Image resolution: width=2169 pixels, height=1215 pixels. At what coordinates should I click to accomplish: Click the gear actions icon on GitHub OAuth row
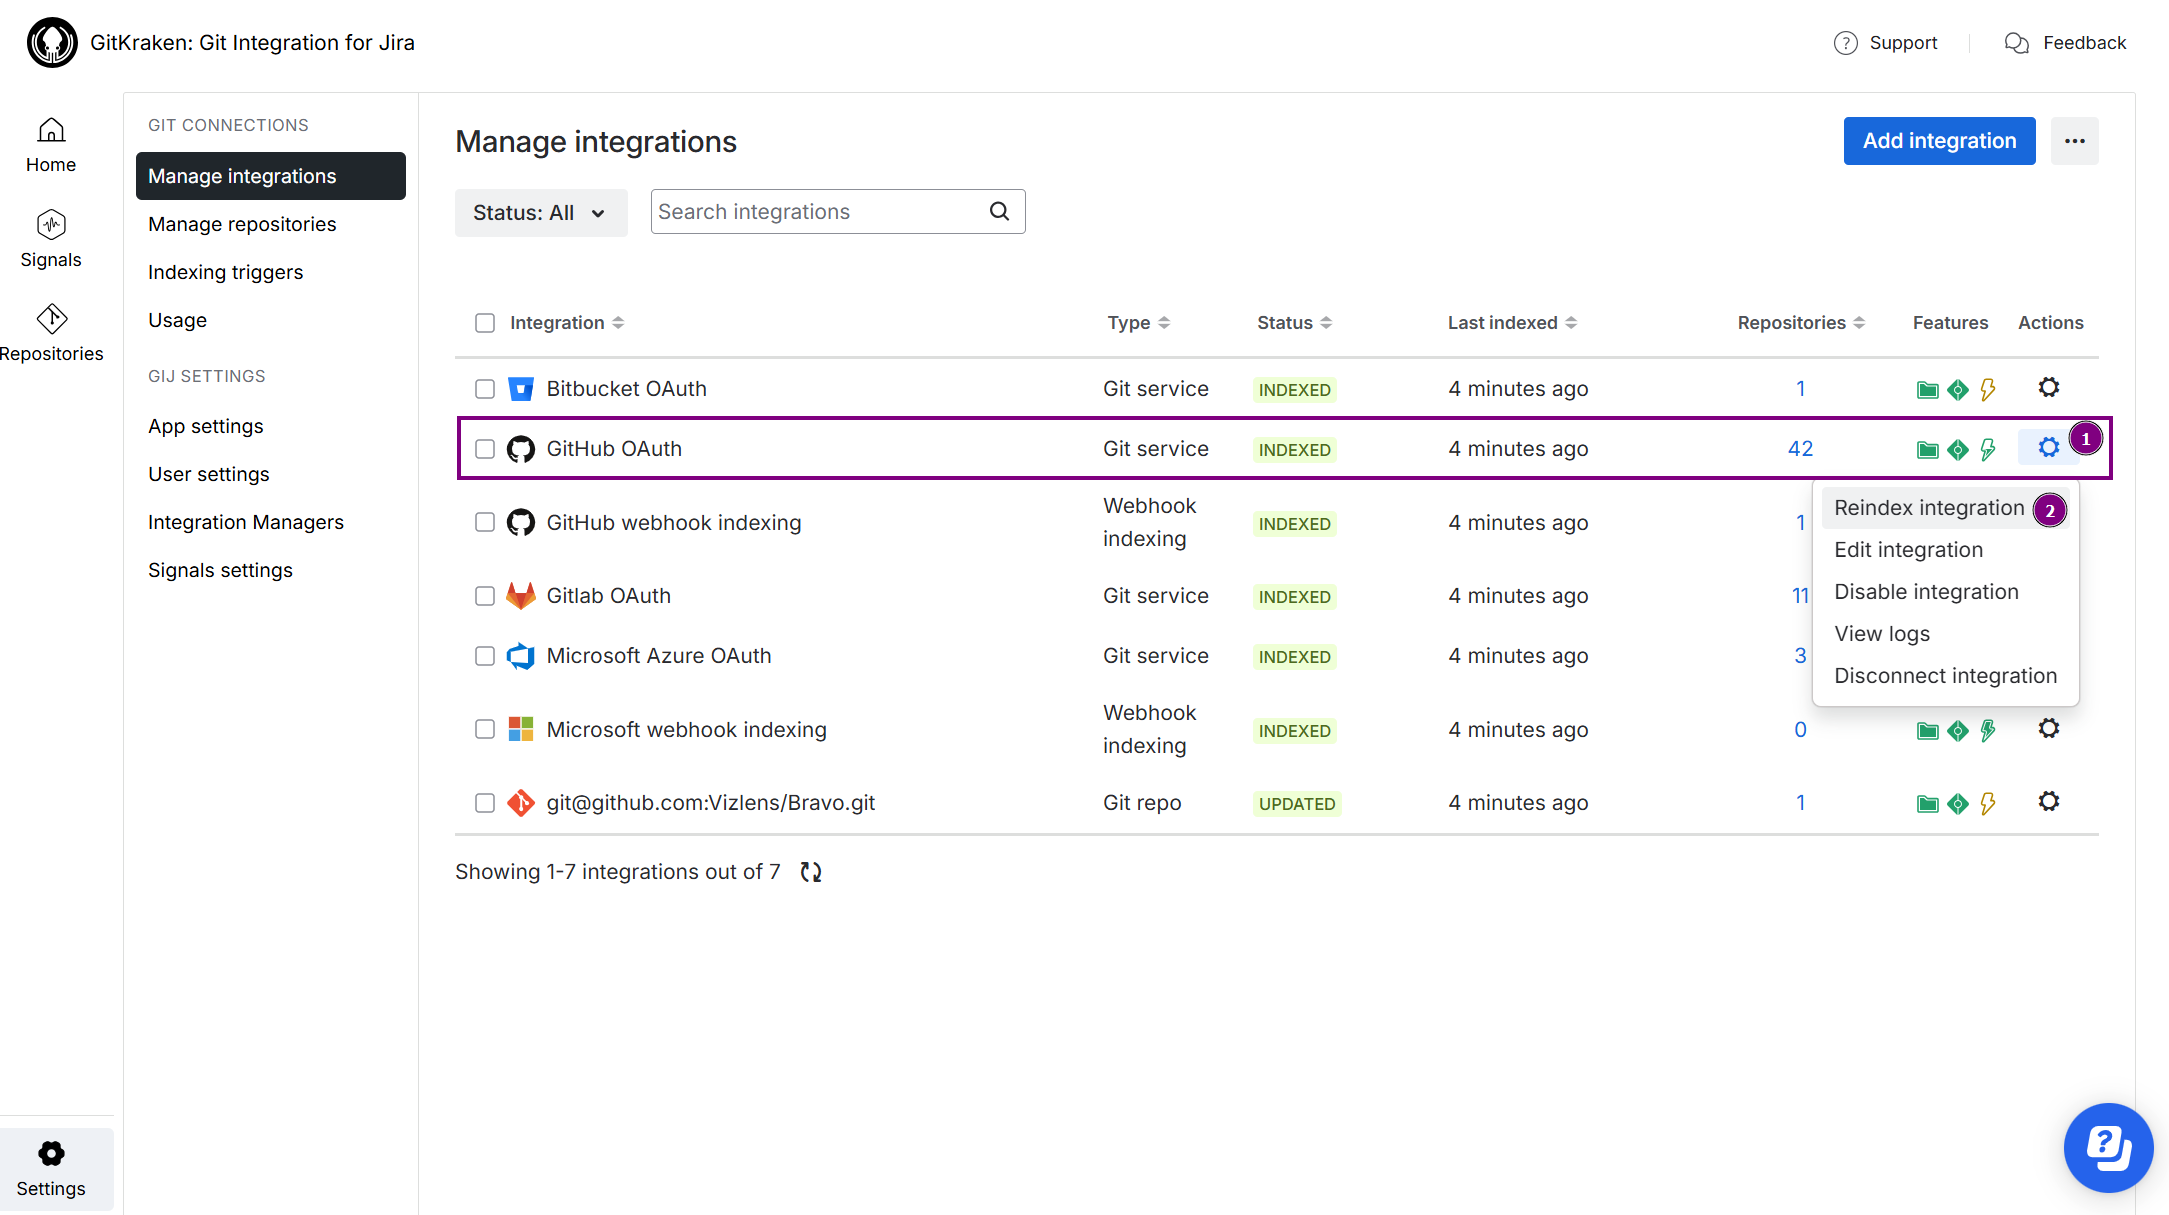[2048, 448]
